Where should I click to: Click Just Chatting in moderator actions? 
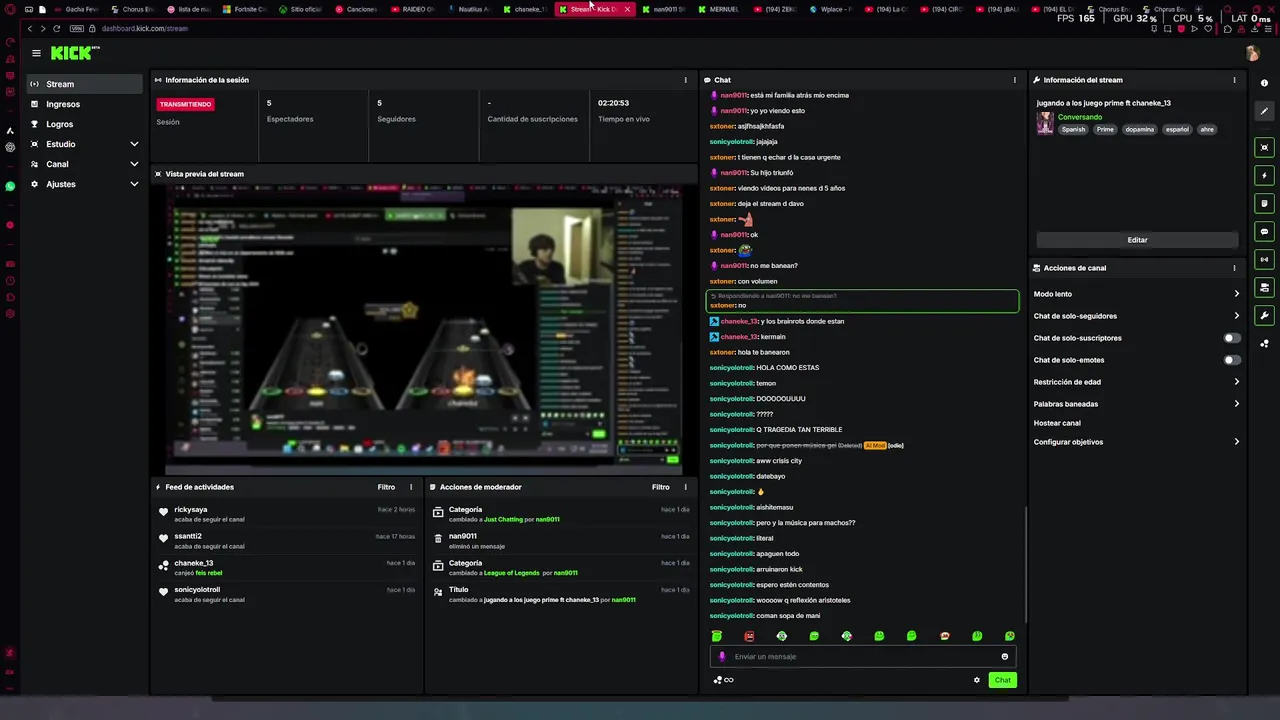504,520
